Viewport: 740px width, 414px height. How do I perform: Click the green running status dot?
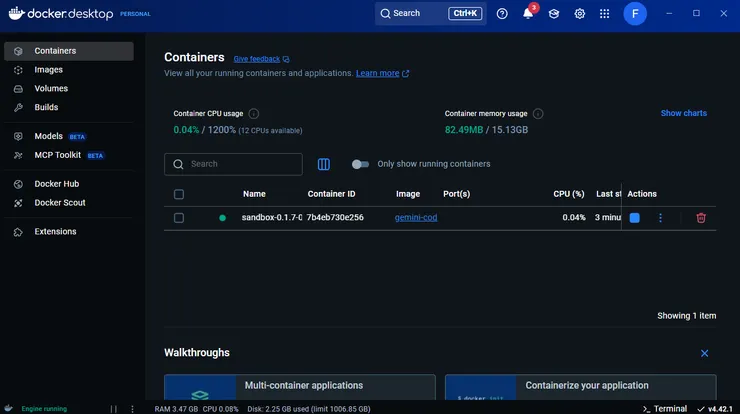pos(222,218)
